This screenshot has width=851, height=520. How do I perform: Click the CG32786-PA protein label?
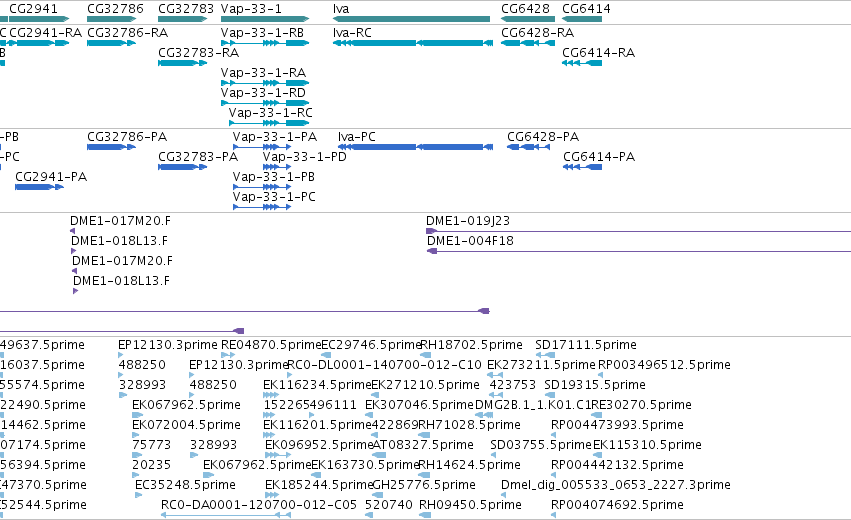point(127,137)
